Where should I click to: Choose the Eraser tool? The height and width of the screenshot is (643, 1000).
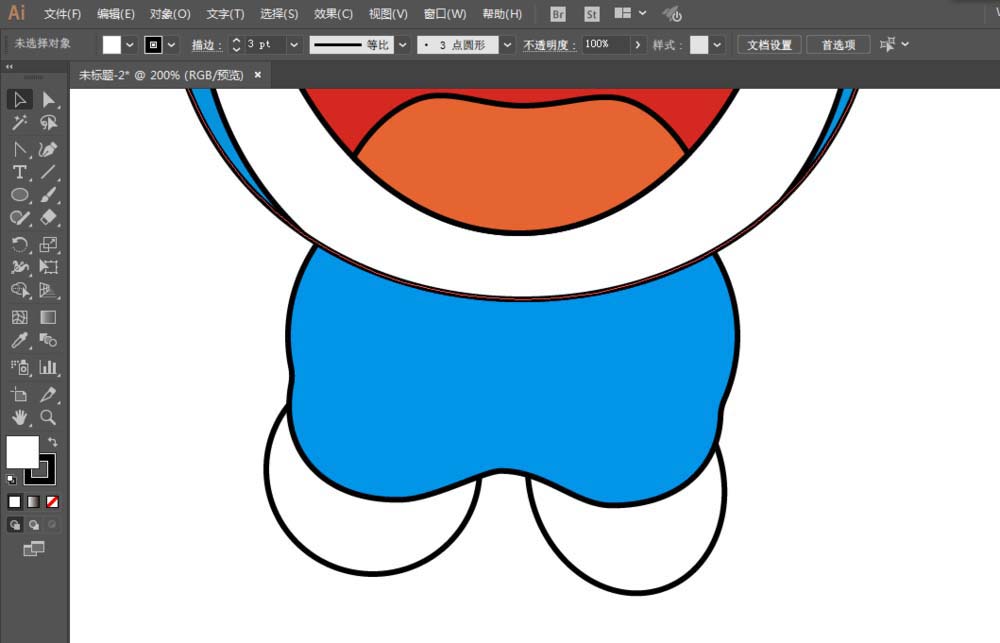click(x=48, y=218)
